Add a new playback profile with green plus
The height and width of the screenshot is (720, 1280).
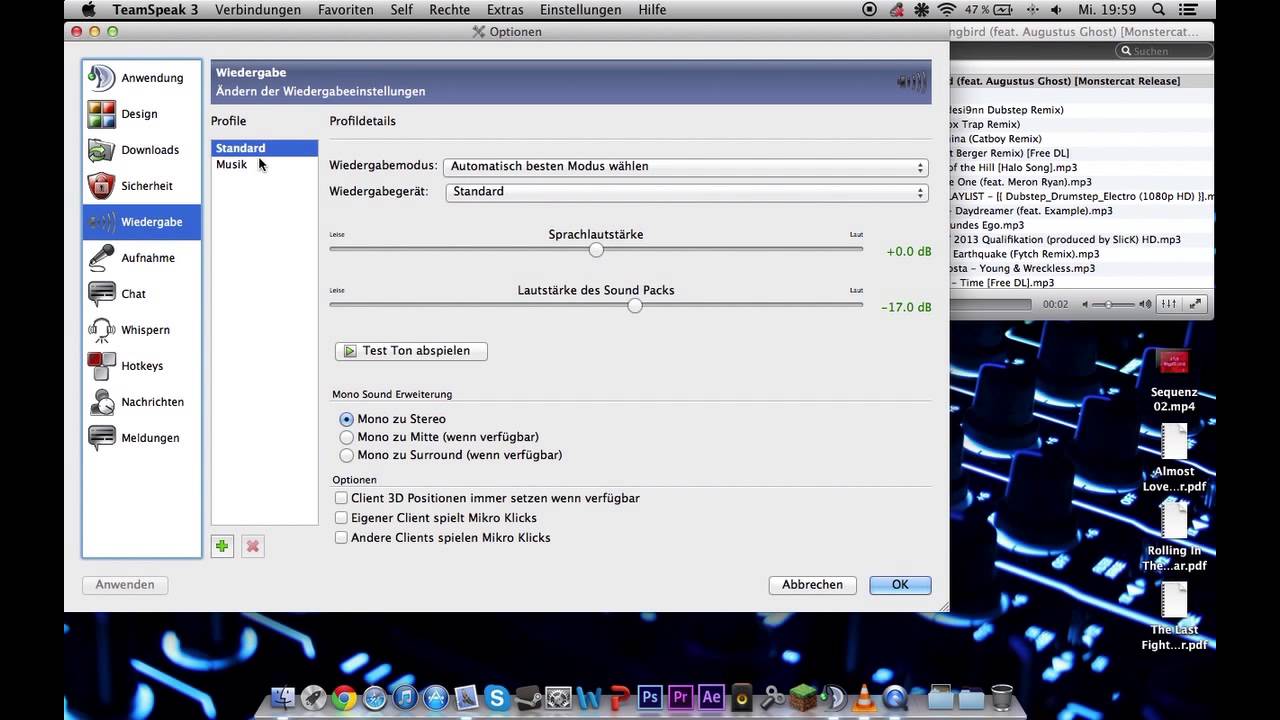tap(222, 546)
